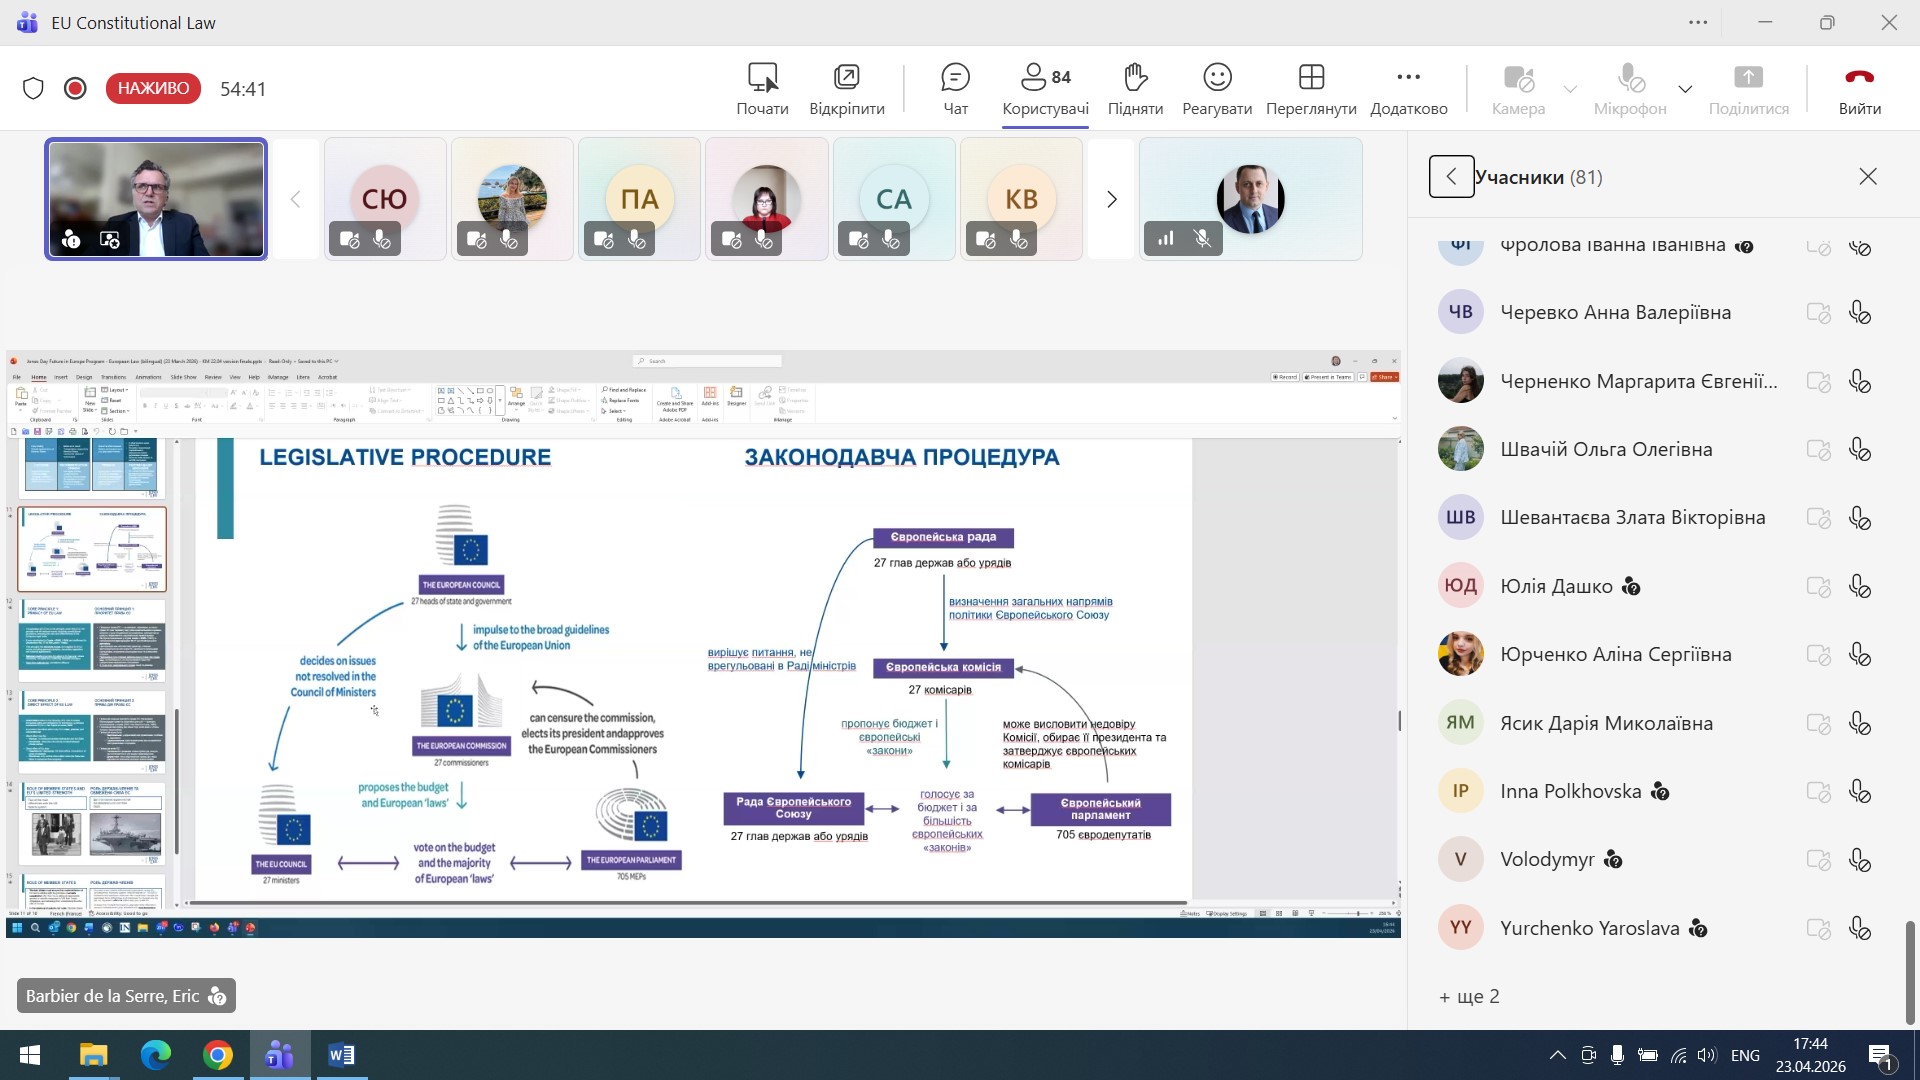Select participant Юлія Дашко in list
The image size is (1920, 1080).
click(1556, 586)
